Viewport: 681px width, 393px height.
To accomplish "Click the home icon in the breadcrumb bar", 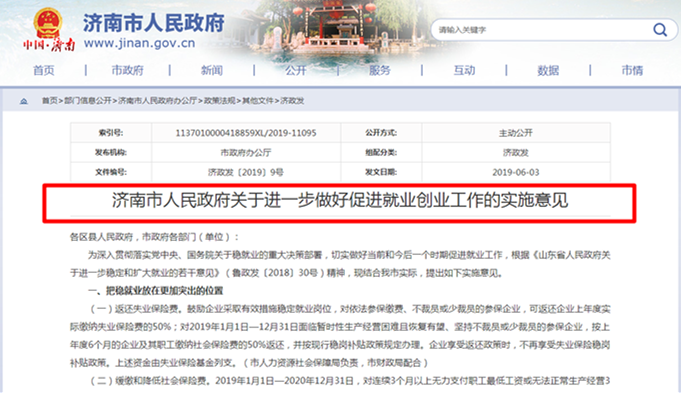I will point(23,101).
